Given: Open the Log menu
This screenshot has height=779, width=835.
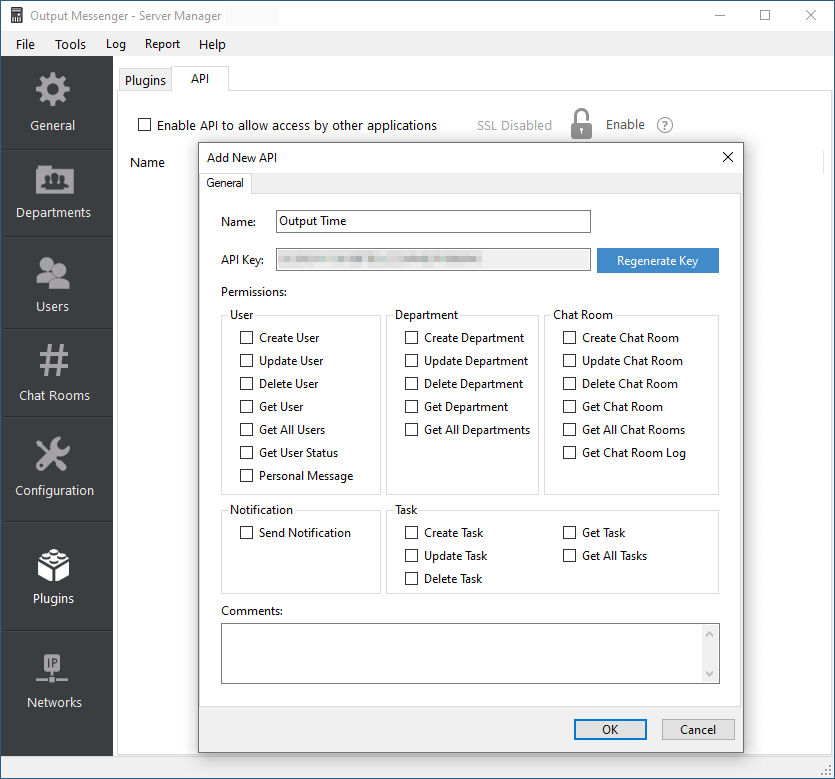Looking at the screenshot, I should (116, 44).
